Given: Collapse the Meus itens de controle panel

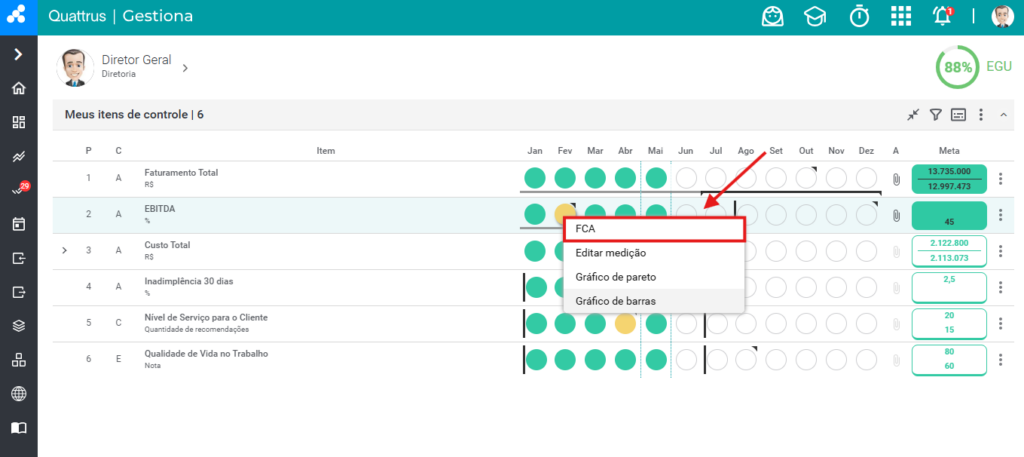Looking at the screenshot, I should point(1003,115).
